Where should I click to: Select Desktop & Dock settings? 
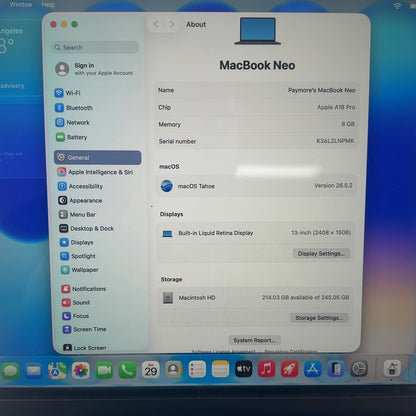pyautogui.click(x=87, y=228)
